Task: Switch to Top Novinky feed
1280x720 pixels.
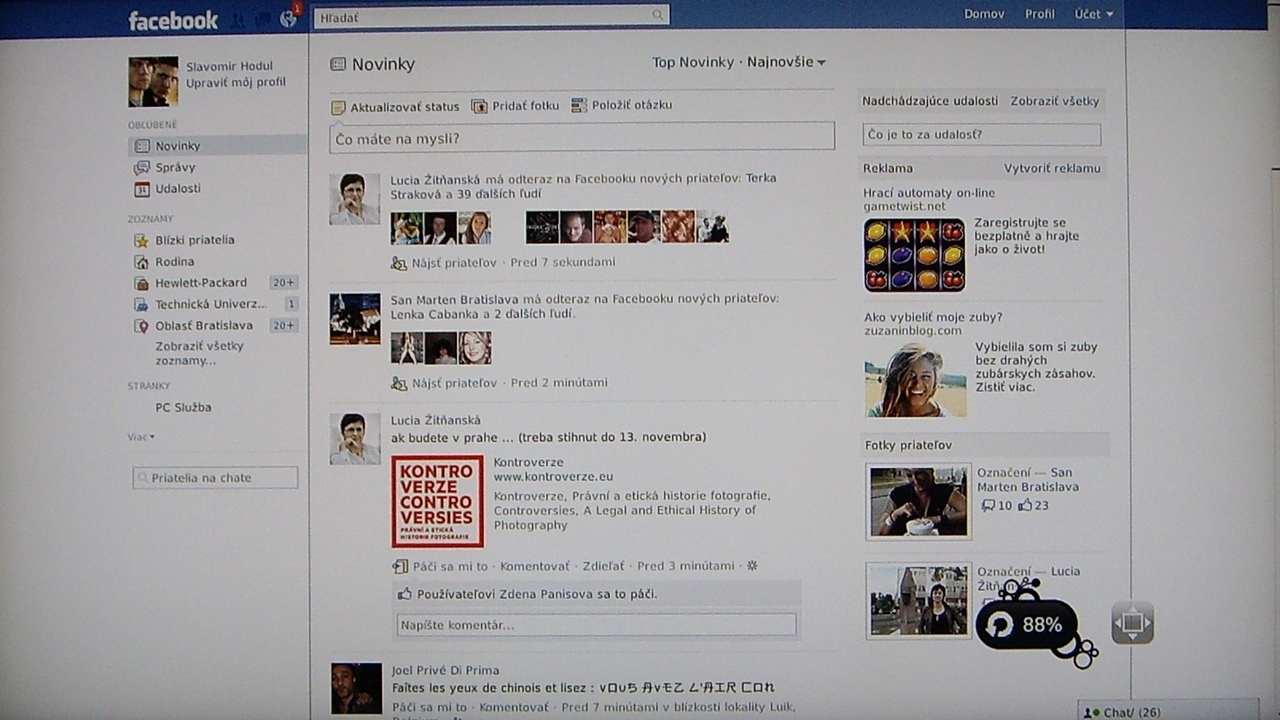Action: (x=693, y=62)
